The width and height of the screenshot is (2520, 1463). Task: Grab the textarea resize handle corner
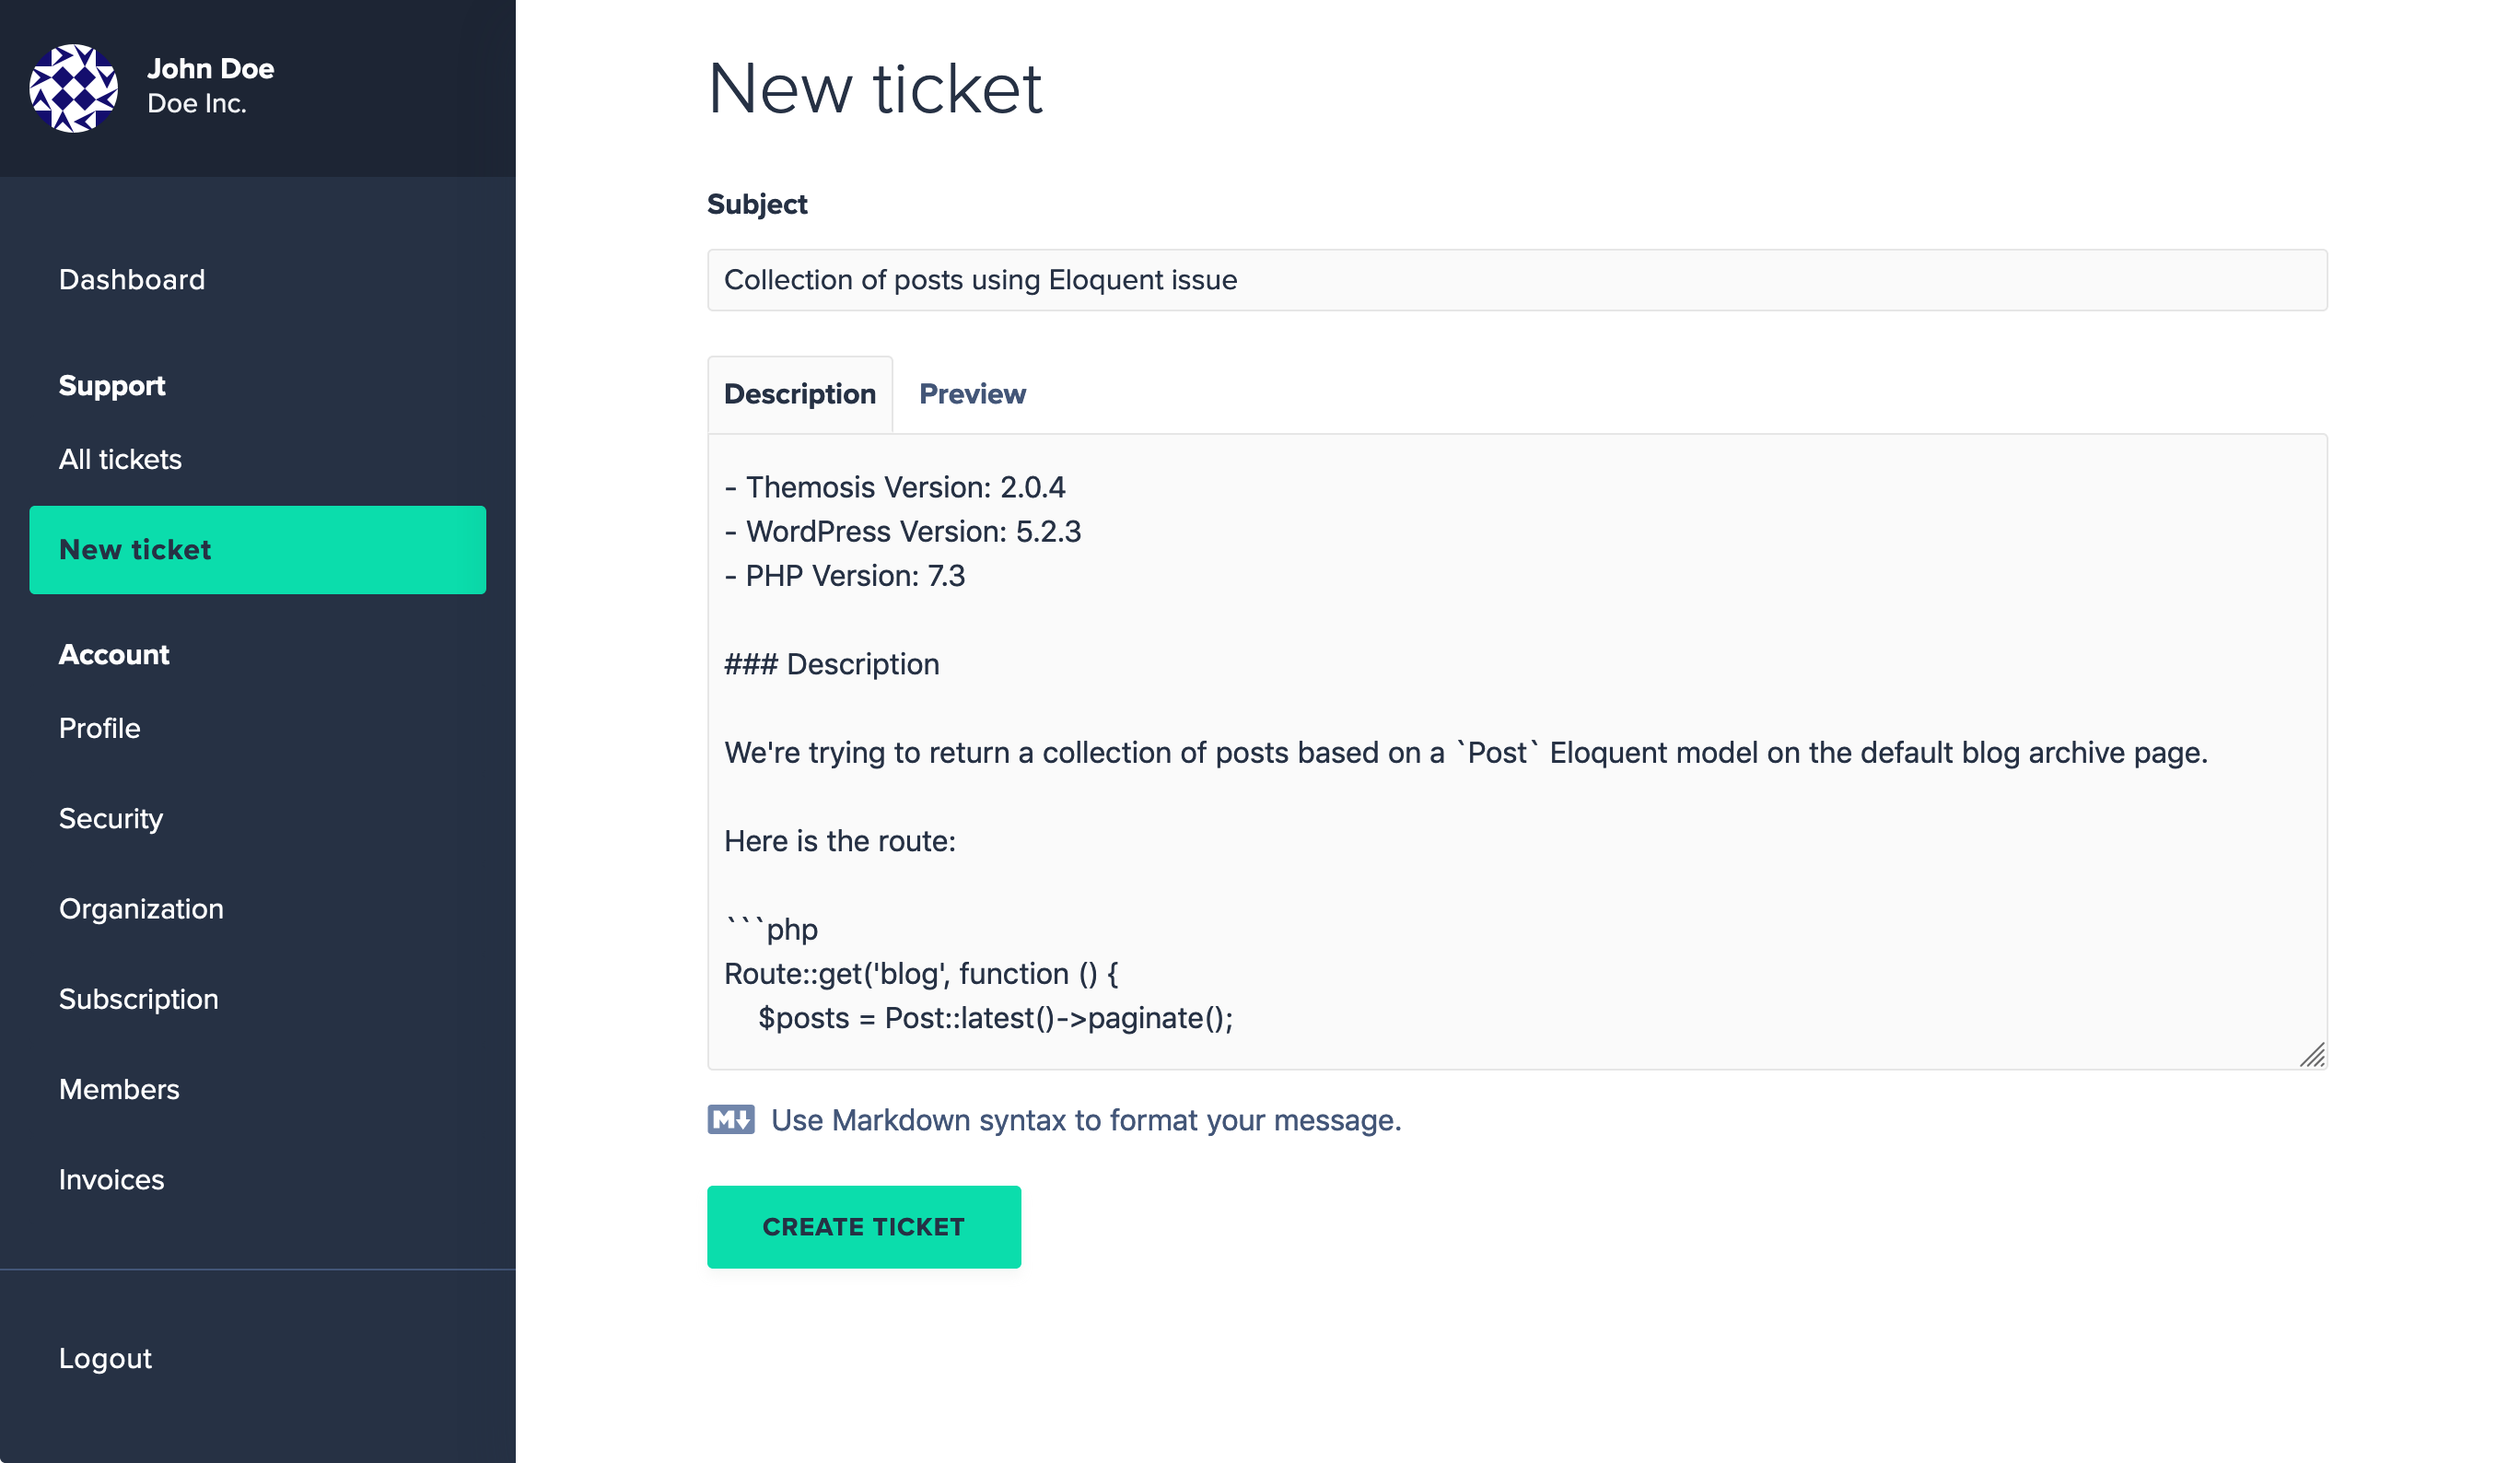(2312, 1055)
